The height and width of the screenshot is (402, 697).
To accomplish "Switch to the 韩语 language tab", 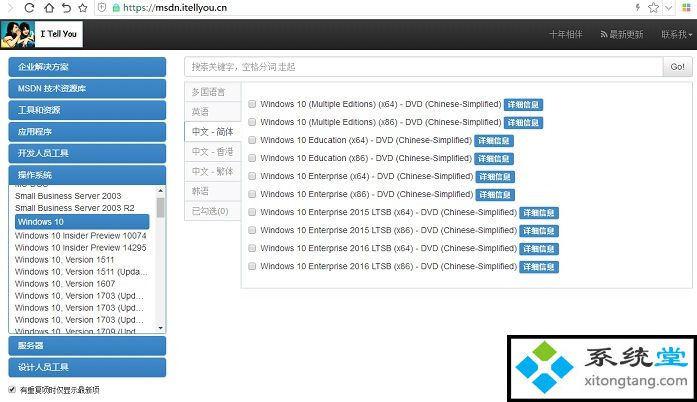I will click(x=213, y=191).
